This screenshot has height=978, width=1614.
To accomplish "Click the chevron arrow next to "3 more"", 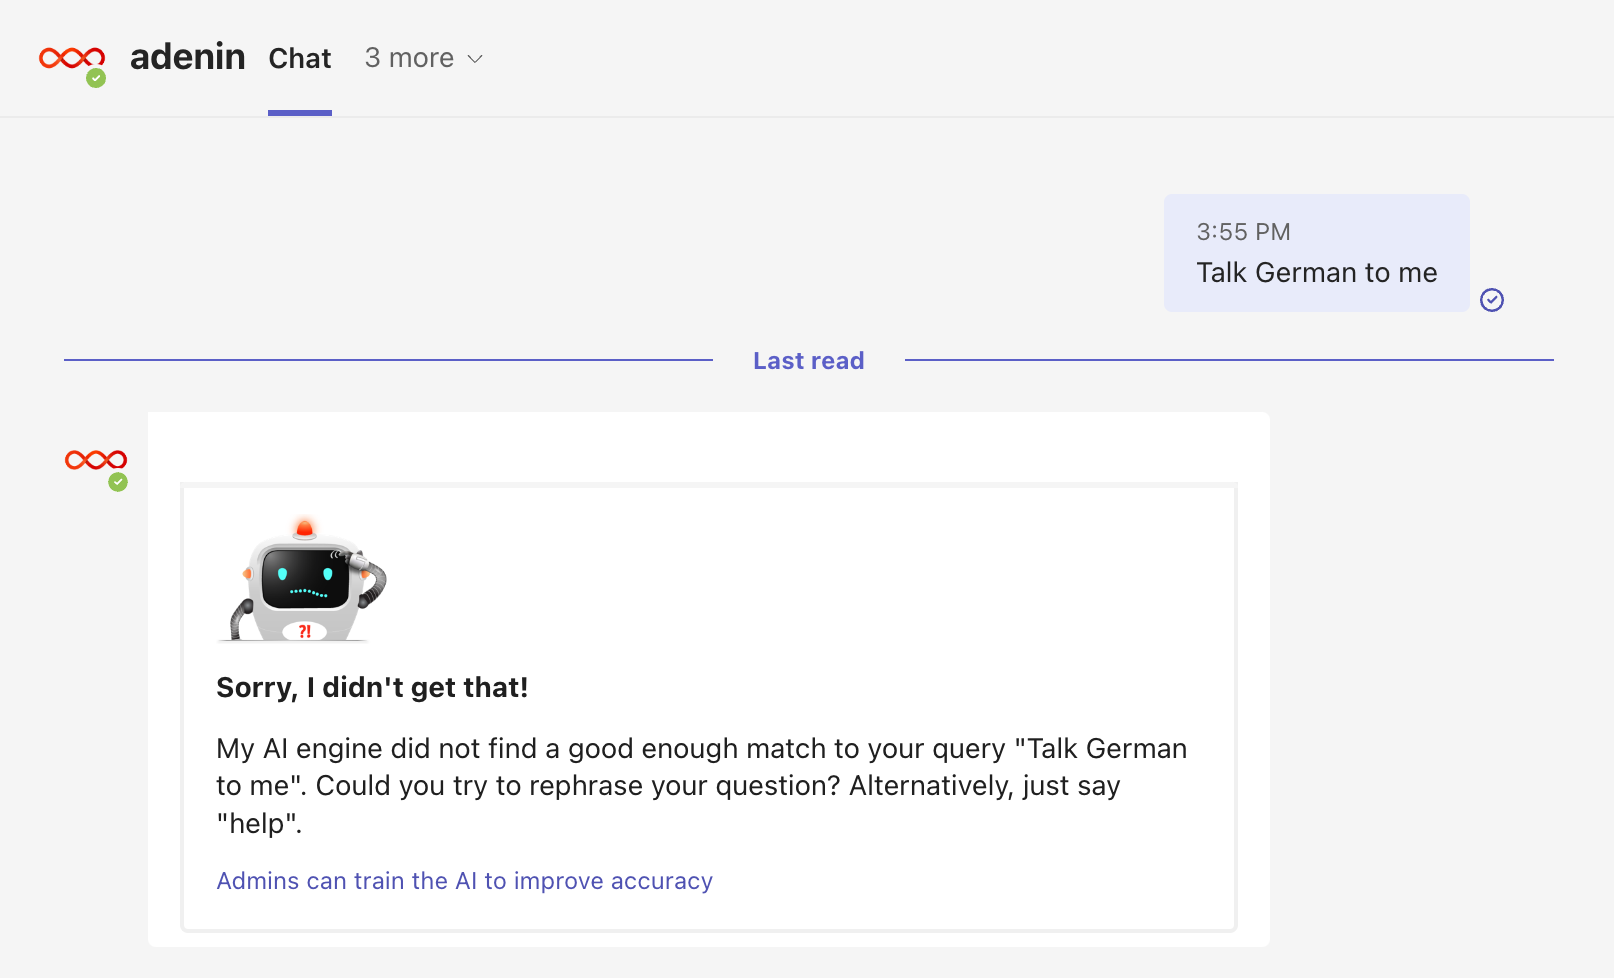I will coord(476,59).
